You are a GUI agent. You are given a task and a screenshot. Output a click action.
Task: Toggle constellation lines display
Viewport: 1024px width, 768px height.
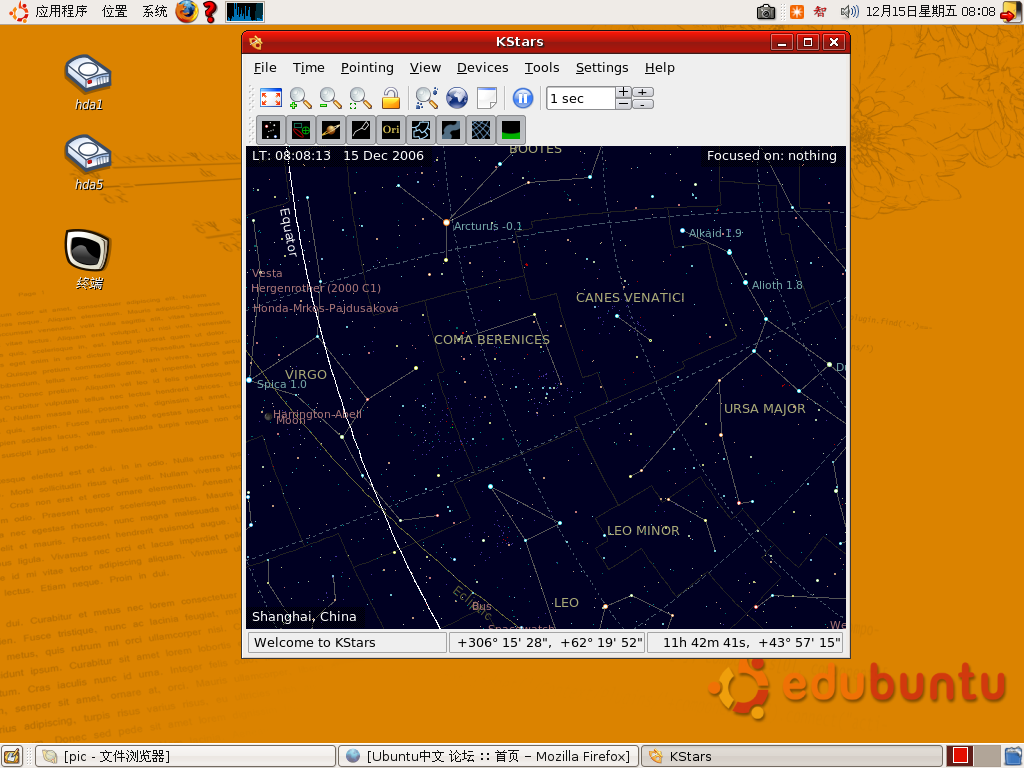361,130
